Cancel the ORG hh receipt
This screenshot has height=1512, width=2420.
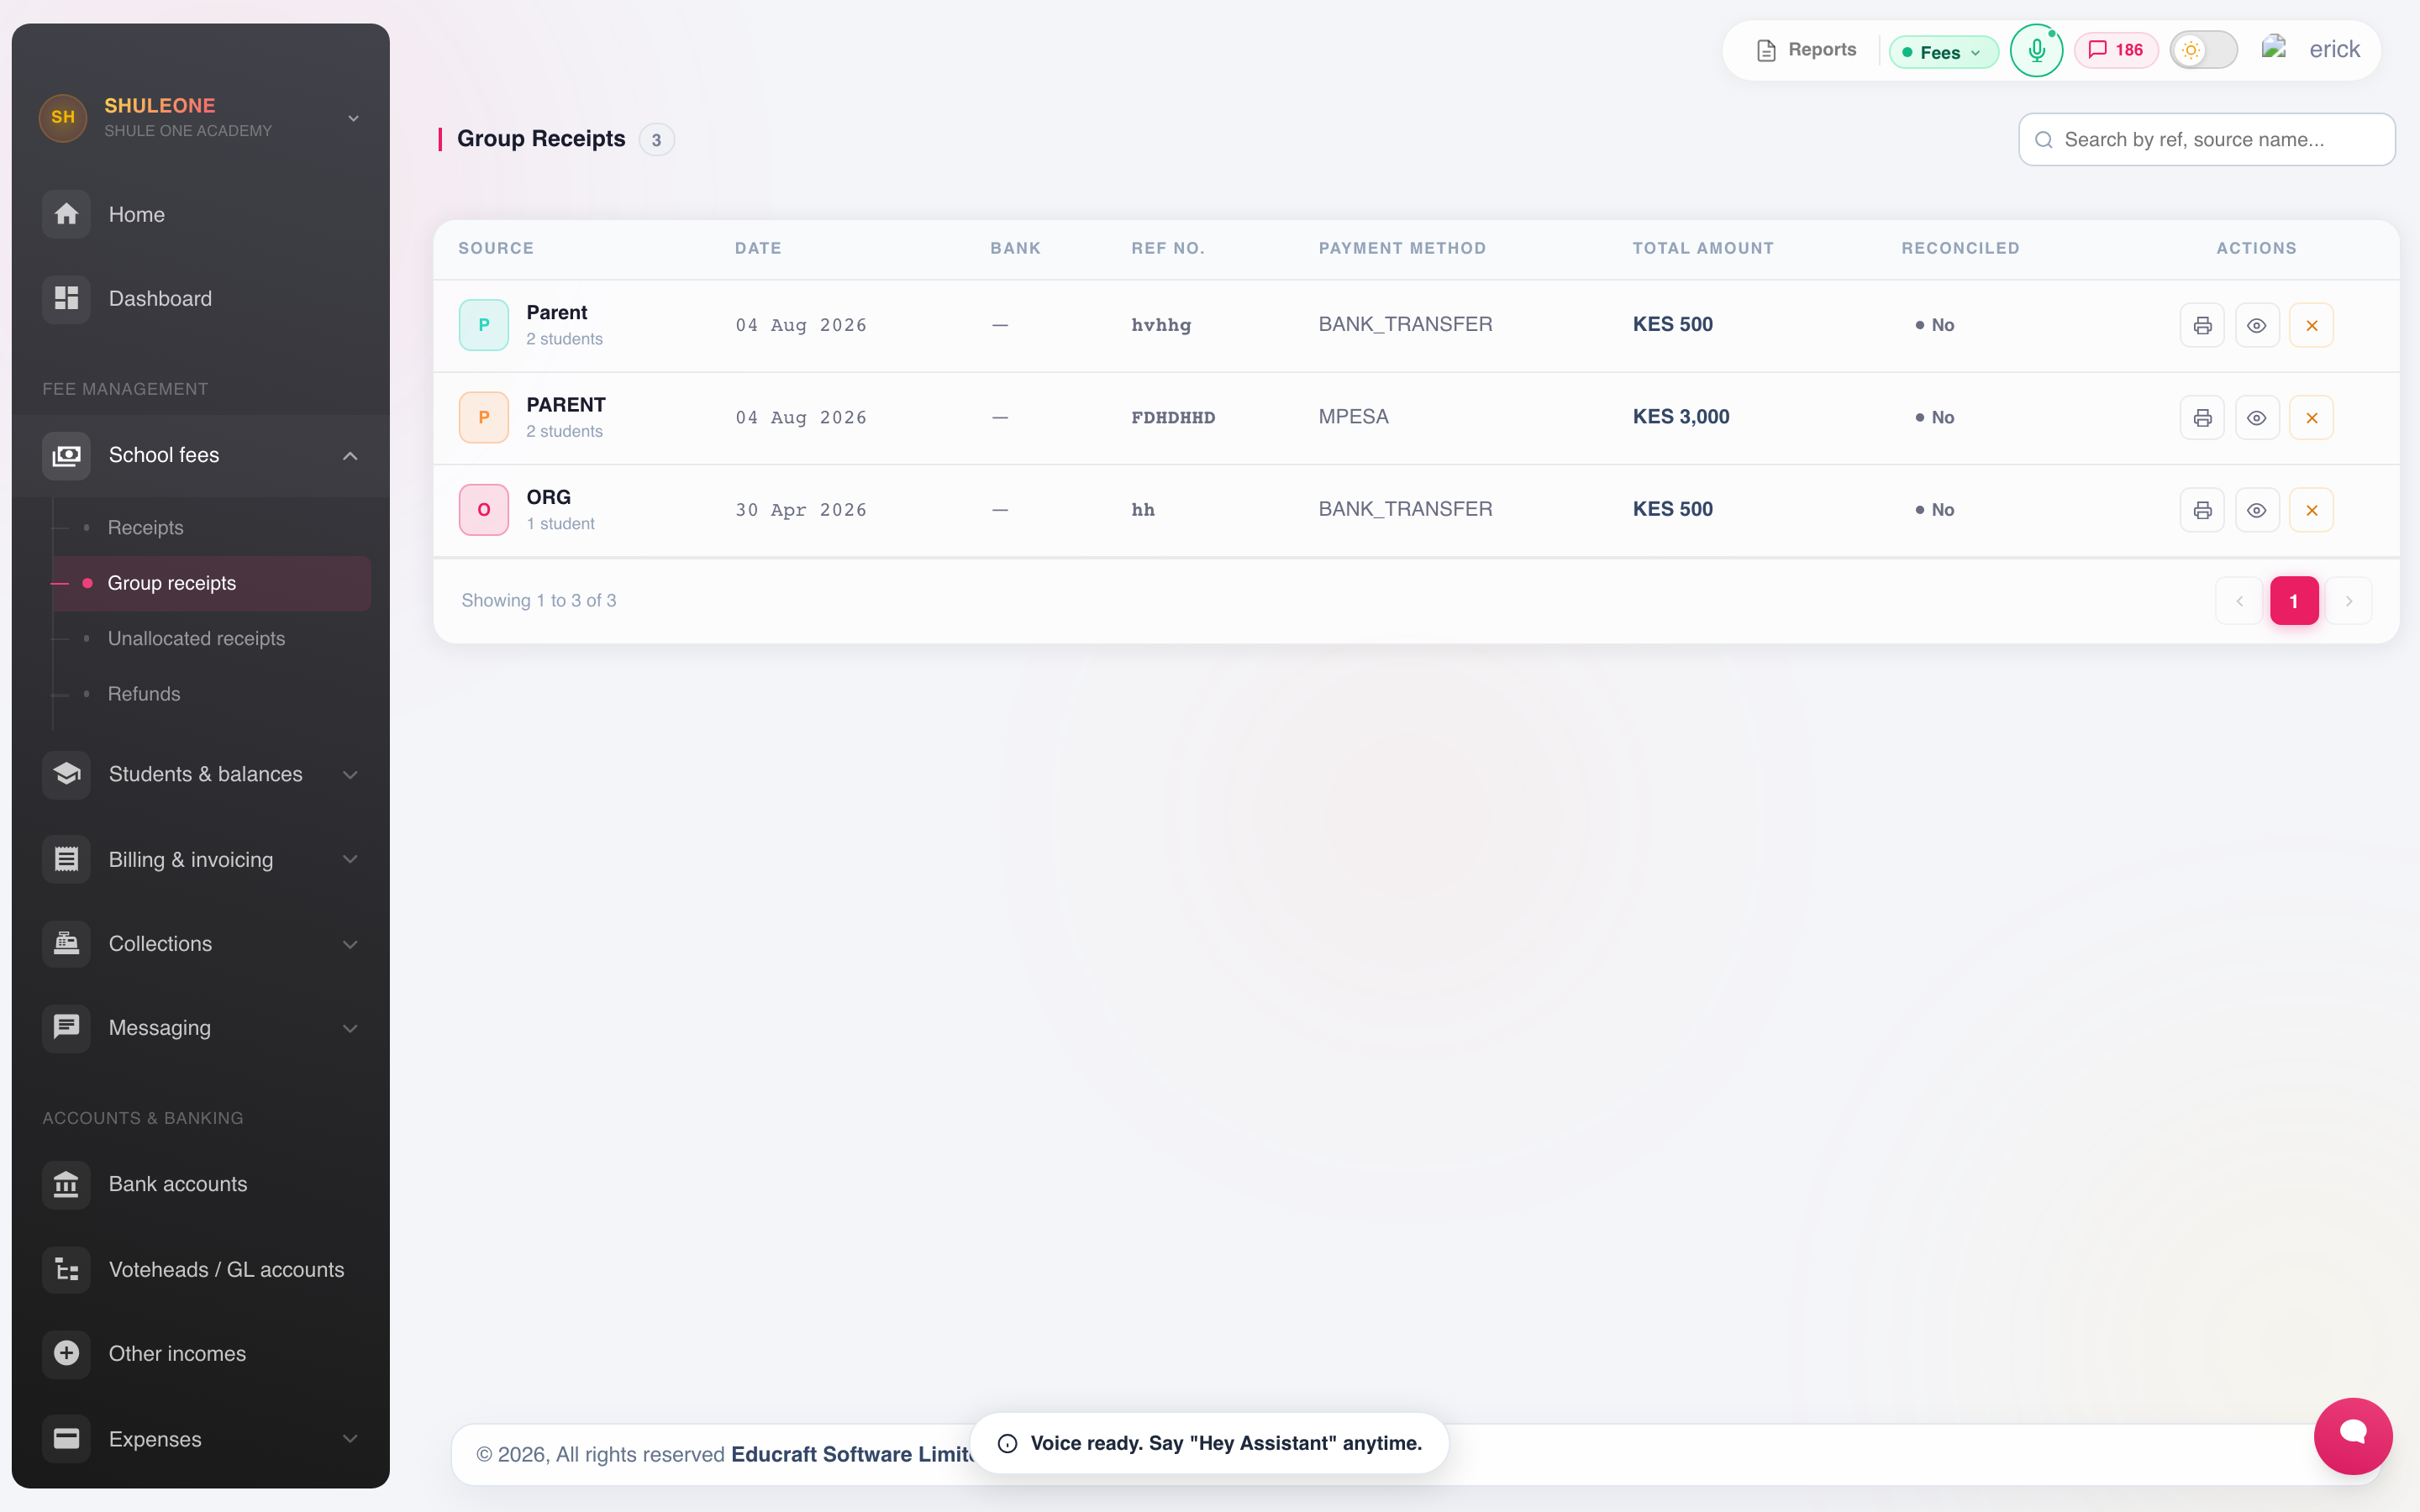click(2312, 510)
